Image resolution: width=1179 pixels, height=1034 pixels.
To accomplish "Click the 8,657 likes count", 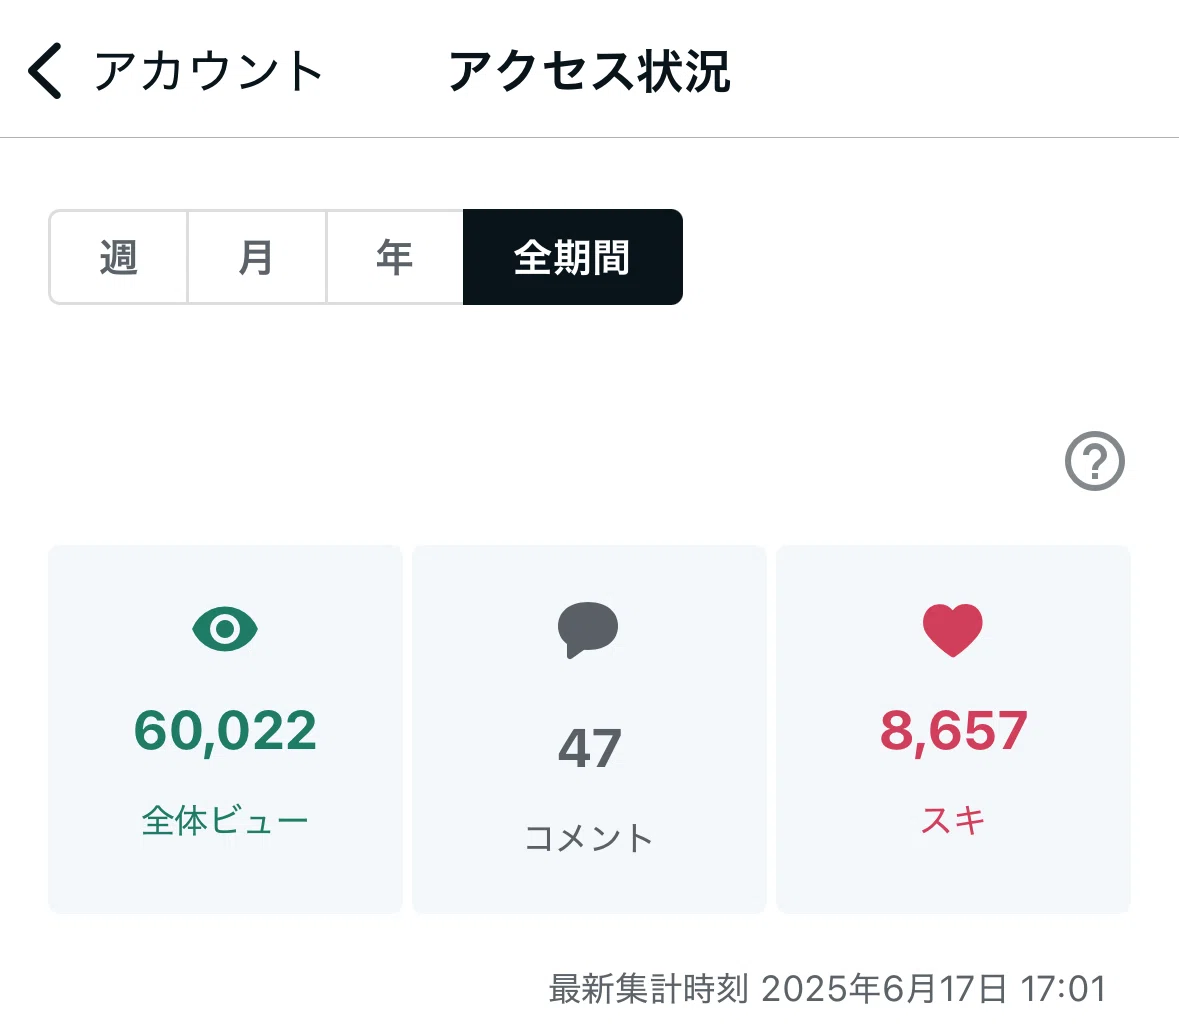I will pyautogui.click(x=953, y=730).
